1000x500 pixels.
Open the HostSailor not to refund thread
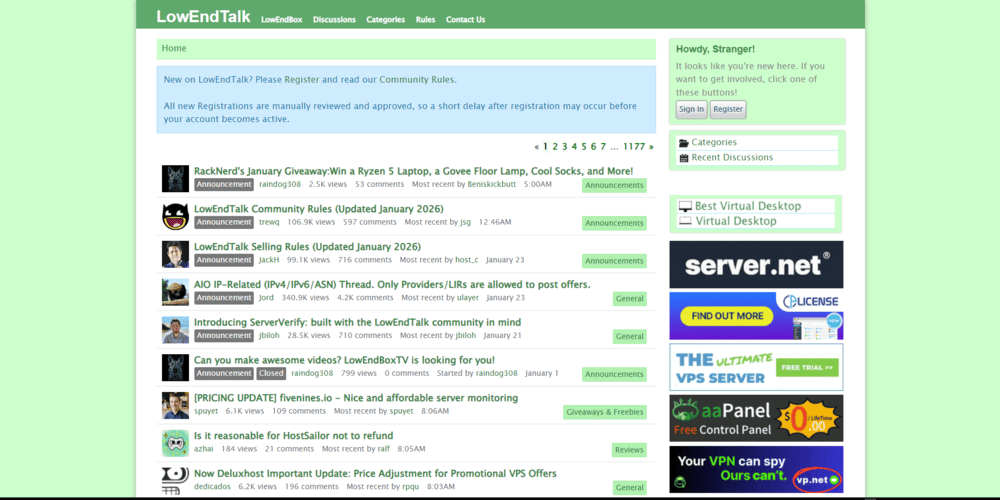[x=293, y=436]
